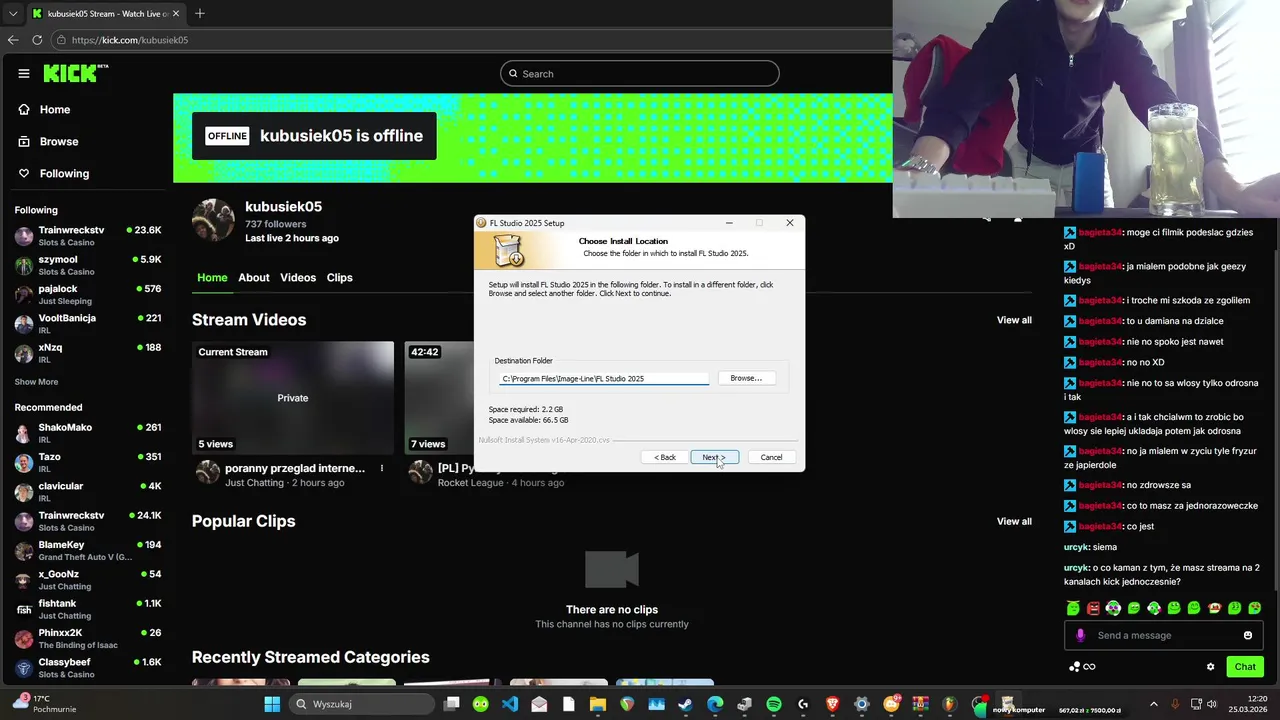
Task: Open File Explorer from the taskbar
Action: 597,704
